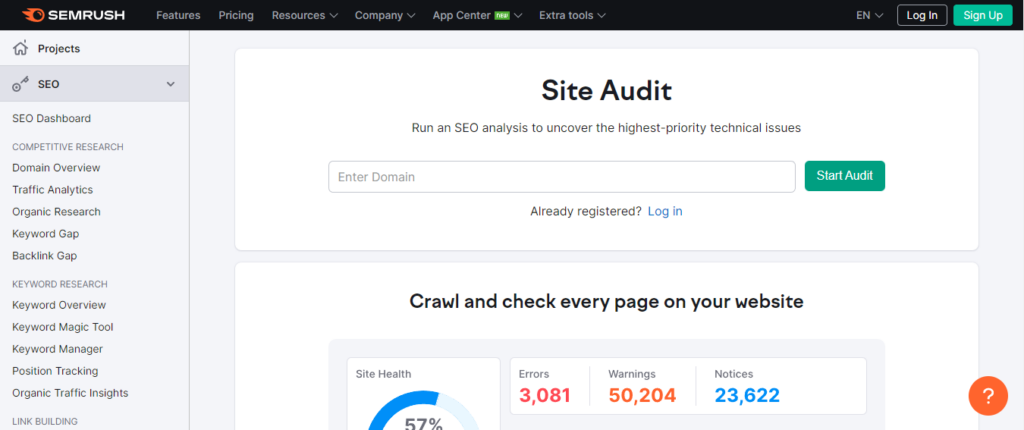Open the EN language selector

point(870,15)
